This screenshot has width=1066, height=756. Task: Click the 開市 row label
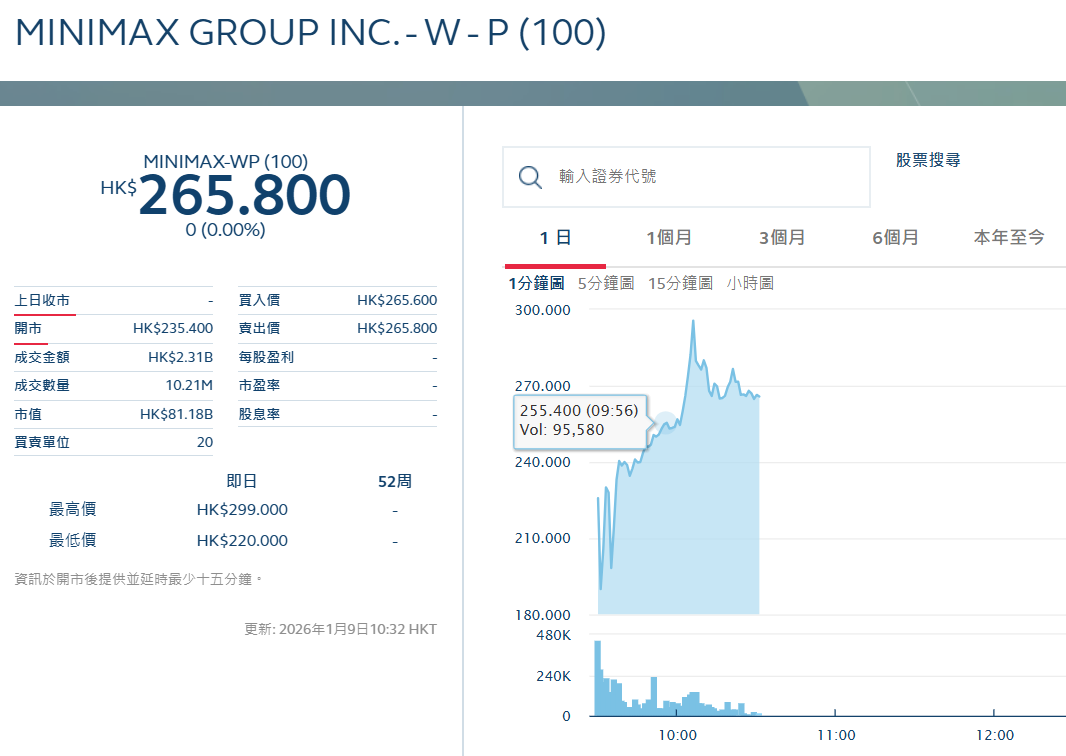(x=28, y=328)
